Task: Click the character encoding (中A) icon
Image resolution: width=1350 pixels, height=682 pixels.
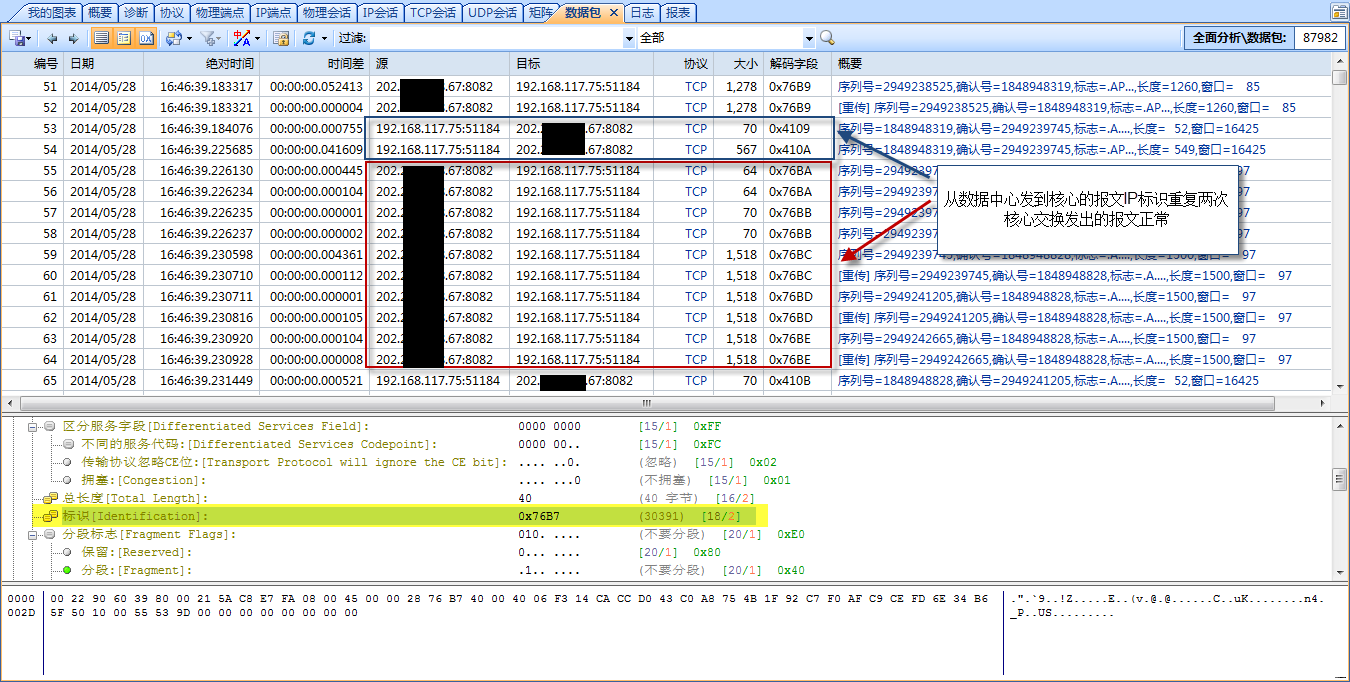Action: tap(242, 38)
